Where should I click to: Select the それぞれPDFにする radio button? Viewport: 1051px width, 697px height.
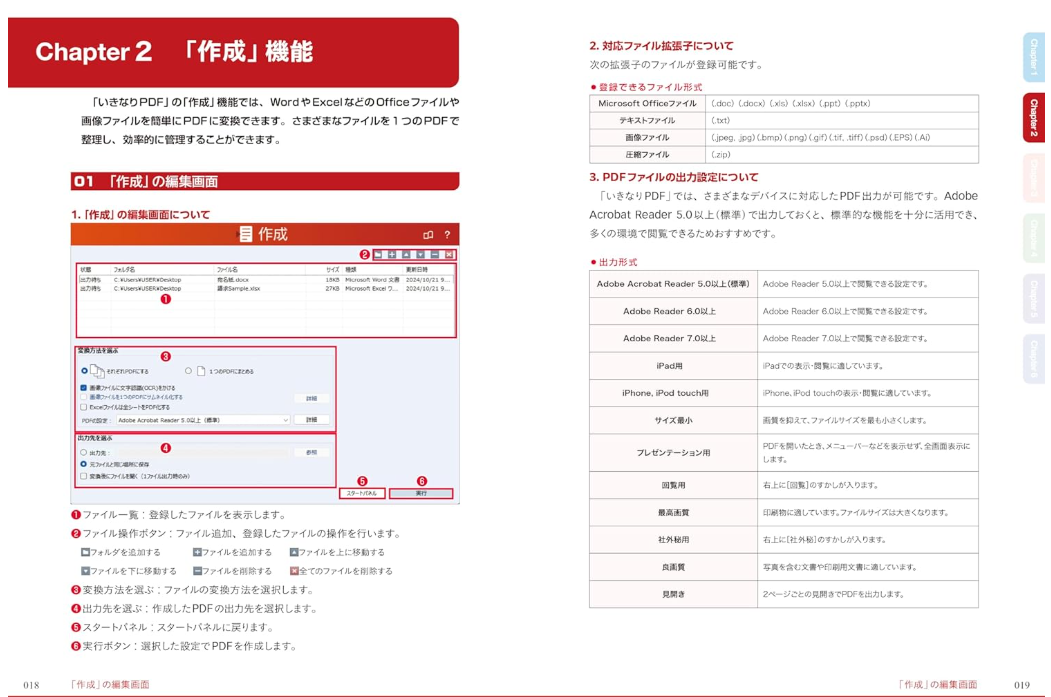coord(84,371)
